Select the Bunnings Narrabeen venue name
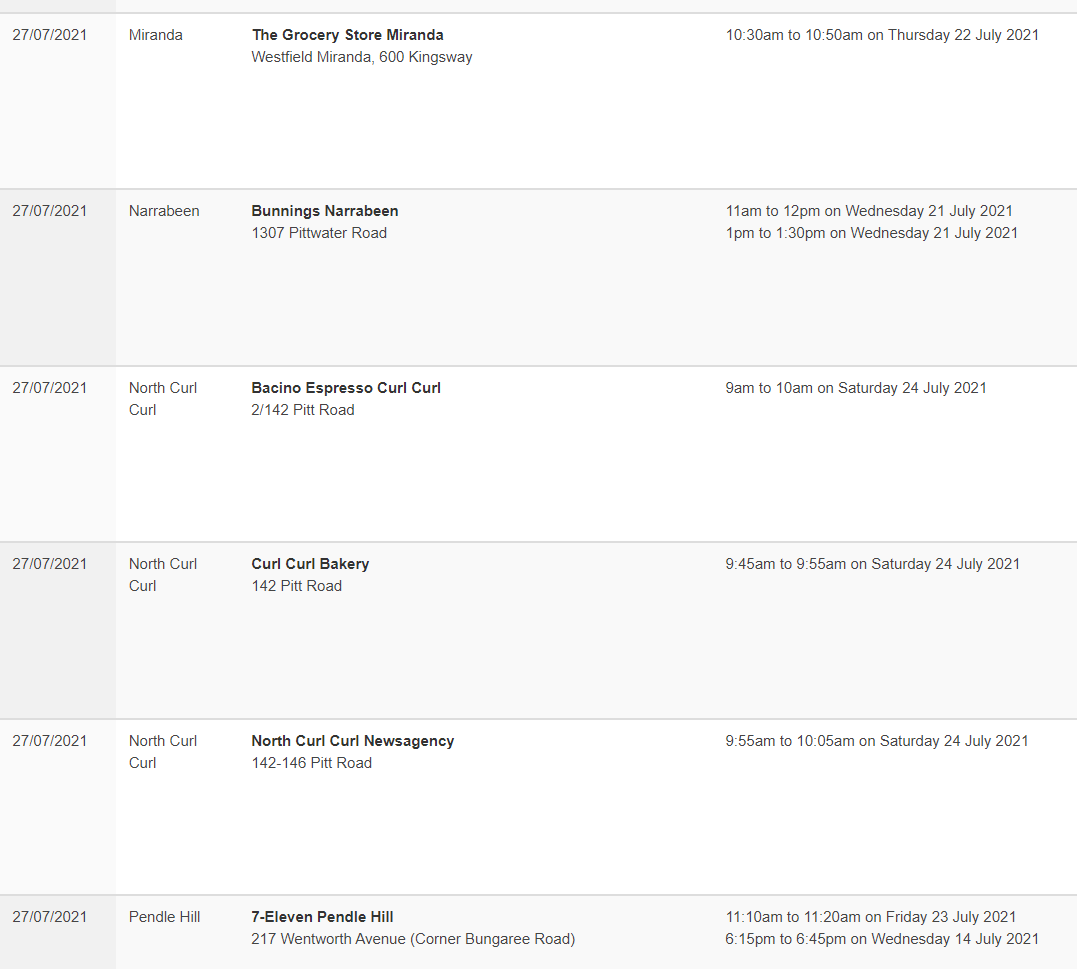This screenshot has height=969, width=1077. pos(325,211)
